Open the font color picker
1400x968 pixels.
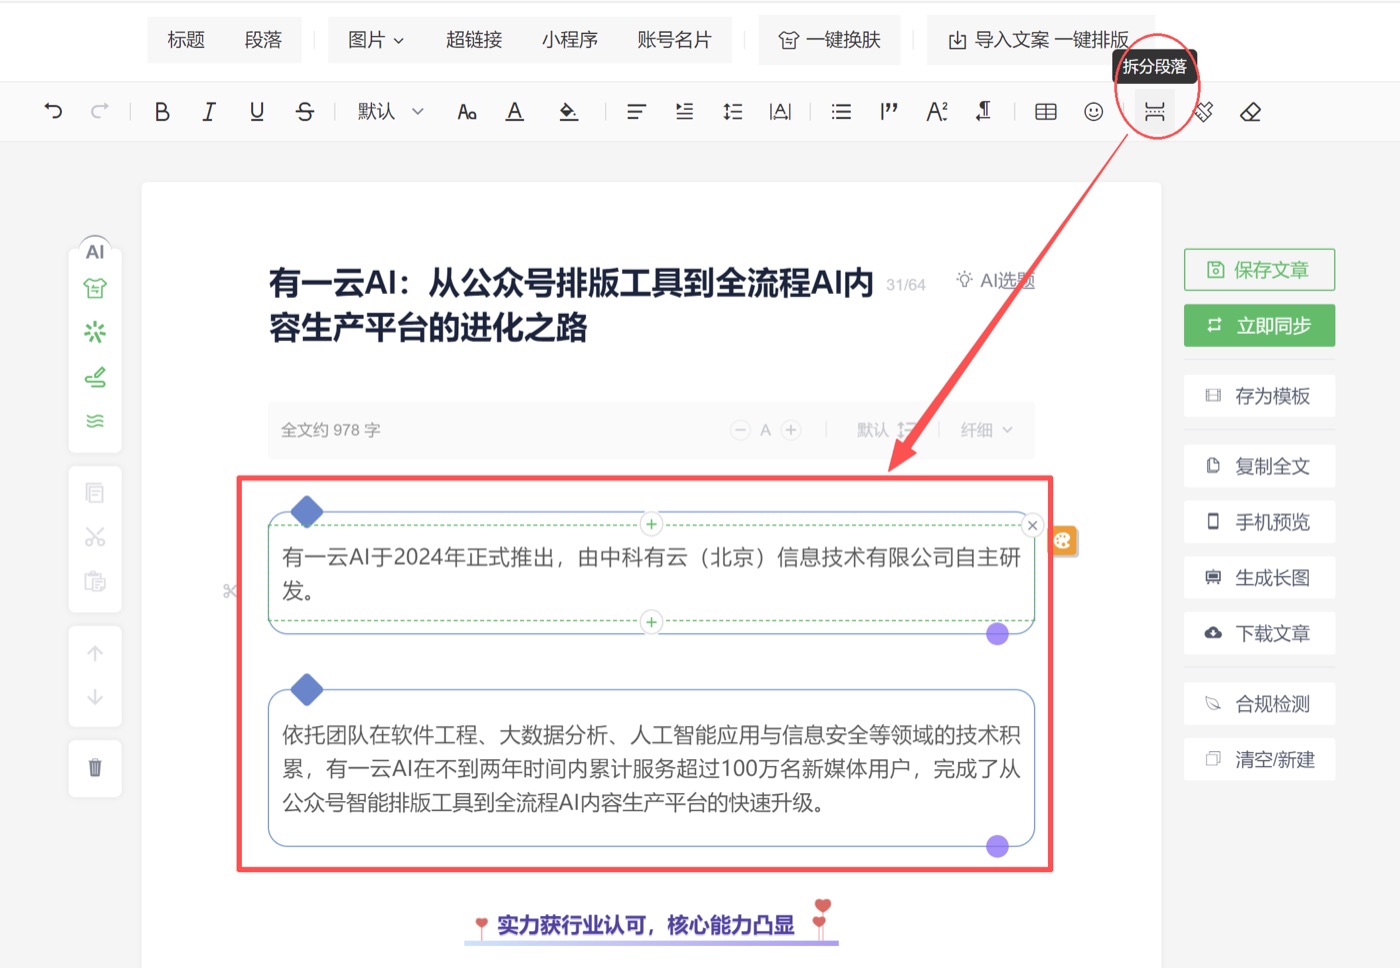(x=515, y=112)
